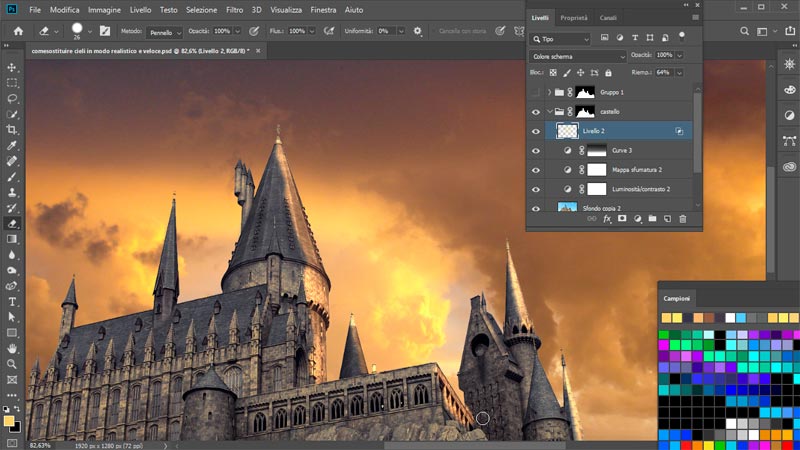The height and width of the screenshot is (450, 800).
Task: Toggle lock transparent pixels icon
Action: (x=553, y=73)
